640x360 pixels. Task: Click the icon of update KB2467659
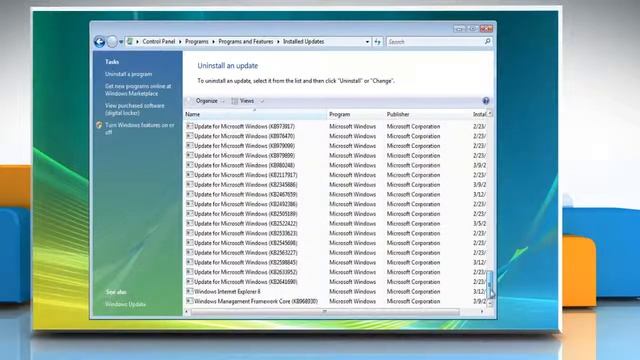tap(189, 194)
